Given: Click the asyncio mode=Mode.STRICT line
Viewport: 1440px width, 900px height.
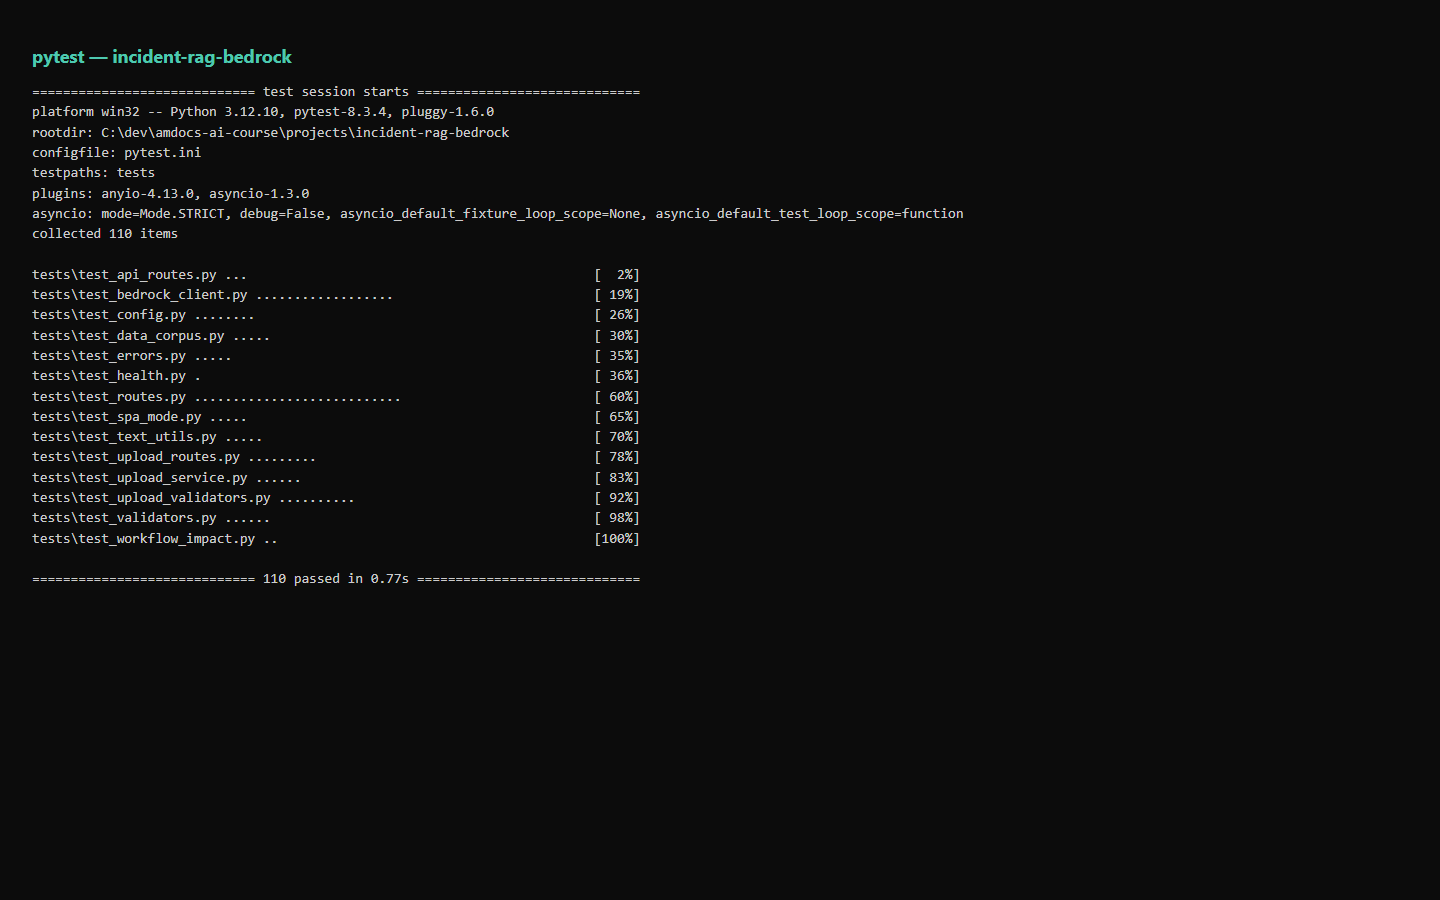Looking at the screenshot, I should (498, 214).
